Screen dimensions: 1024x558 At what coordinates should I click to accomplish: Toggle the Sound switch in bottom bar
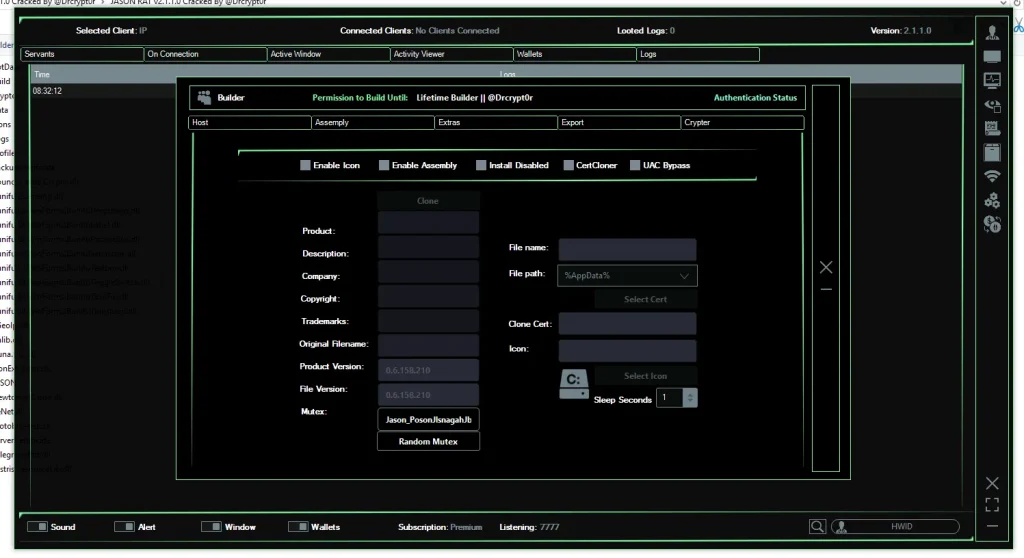point(37,527)
